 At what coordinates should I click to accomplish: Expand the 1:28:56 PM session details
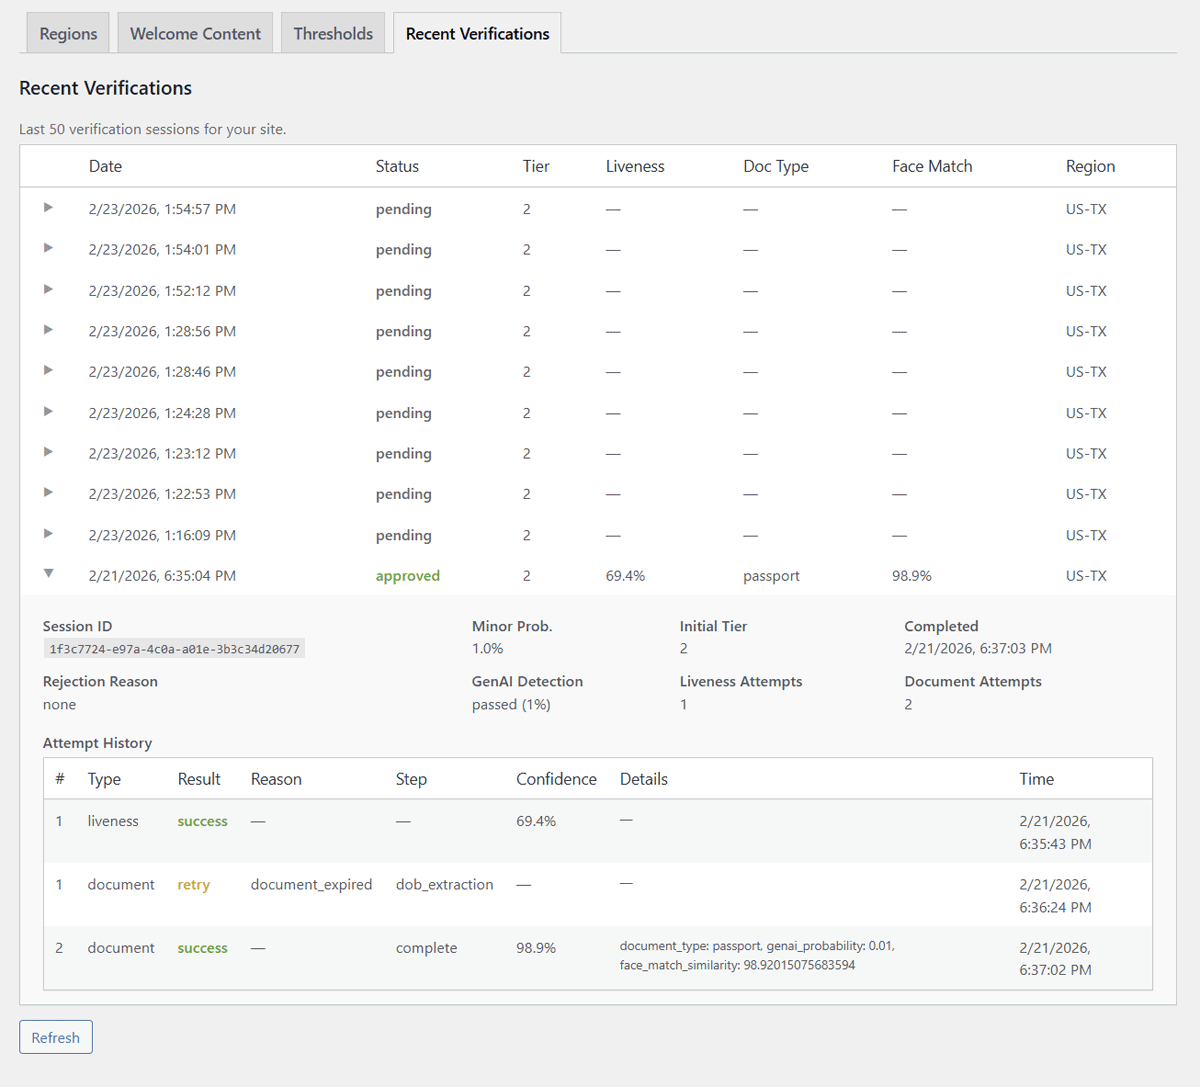(48, 330)
